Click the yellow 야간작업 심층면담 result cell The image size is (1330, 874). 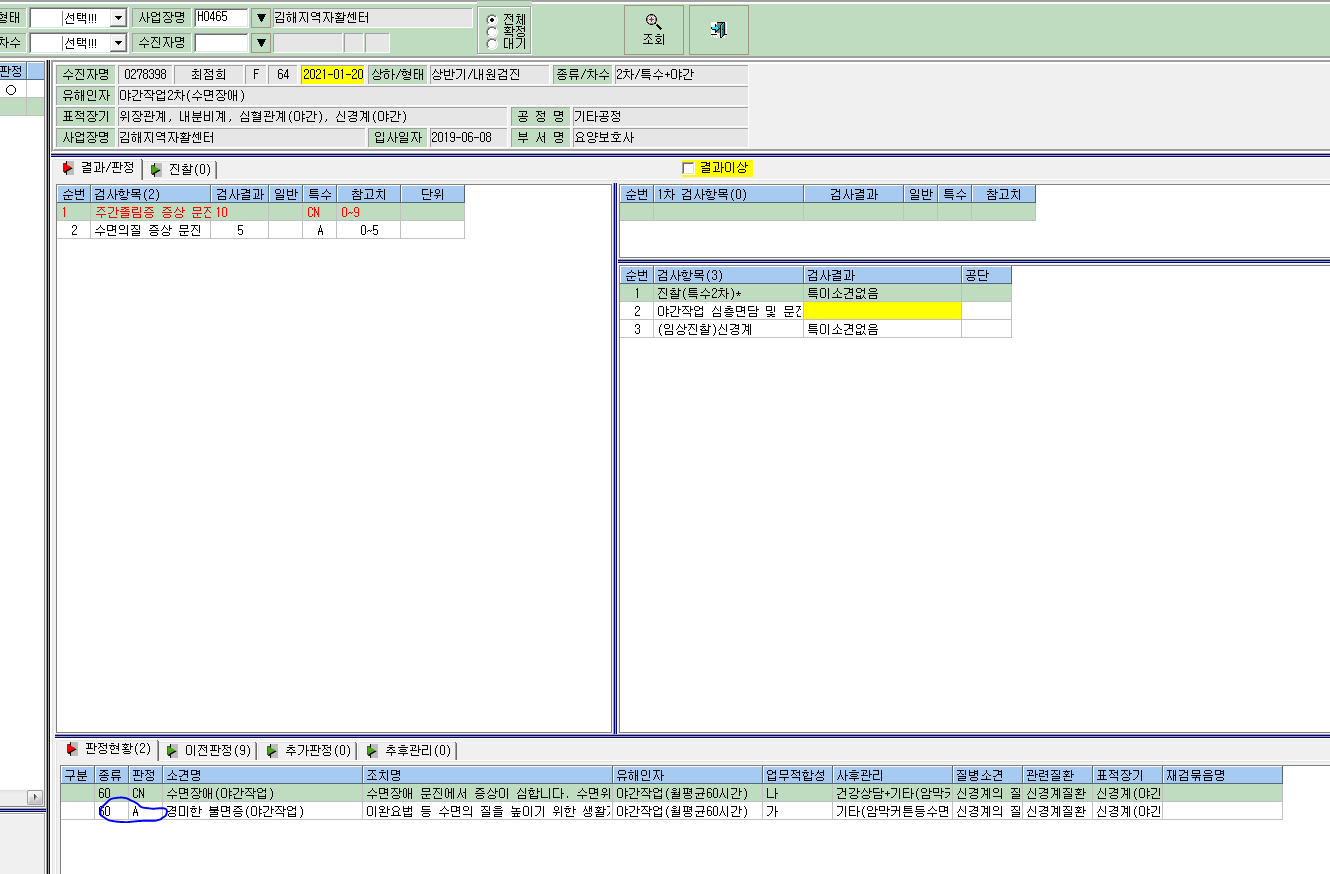pyautogui.click(x=882, y=311)
